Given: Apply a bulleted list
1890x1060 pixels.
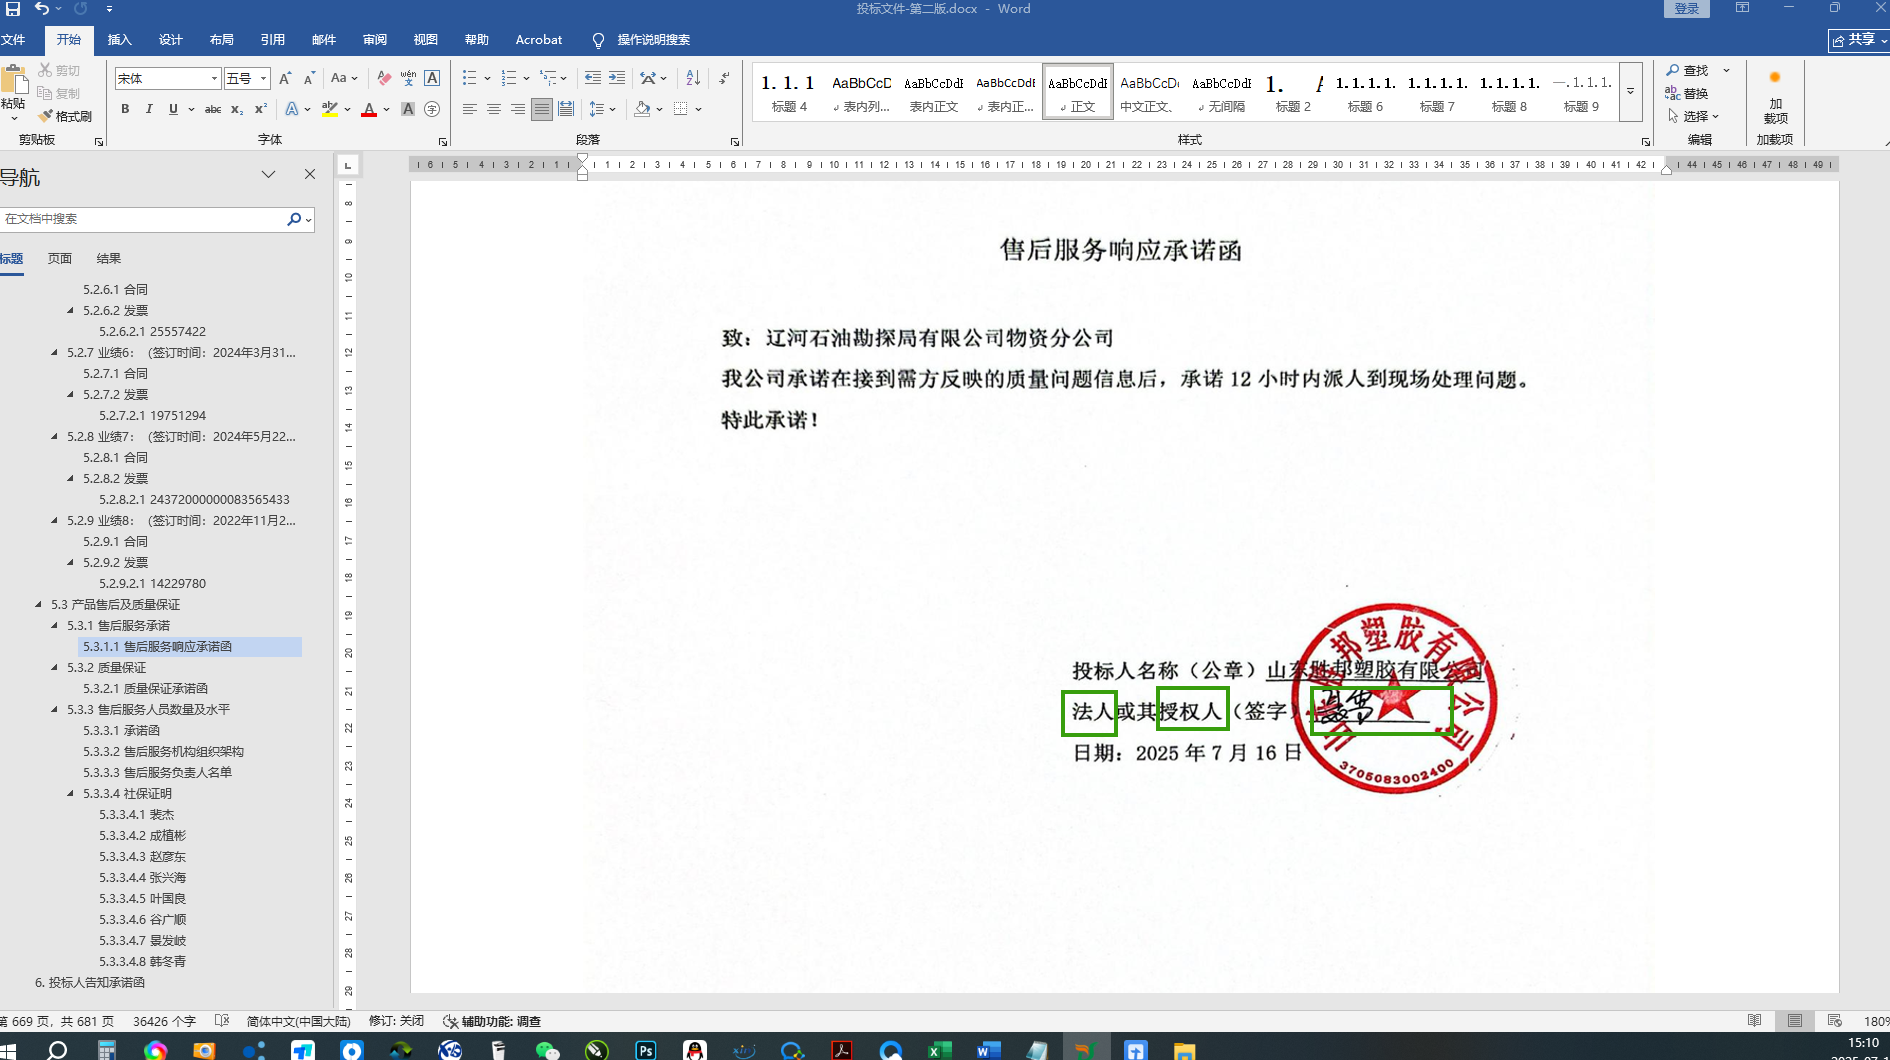Looking at the screenshot, I should tap(470, 78).
